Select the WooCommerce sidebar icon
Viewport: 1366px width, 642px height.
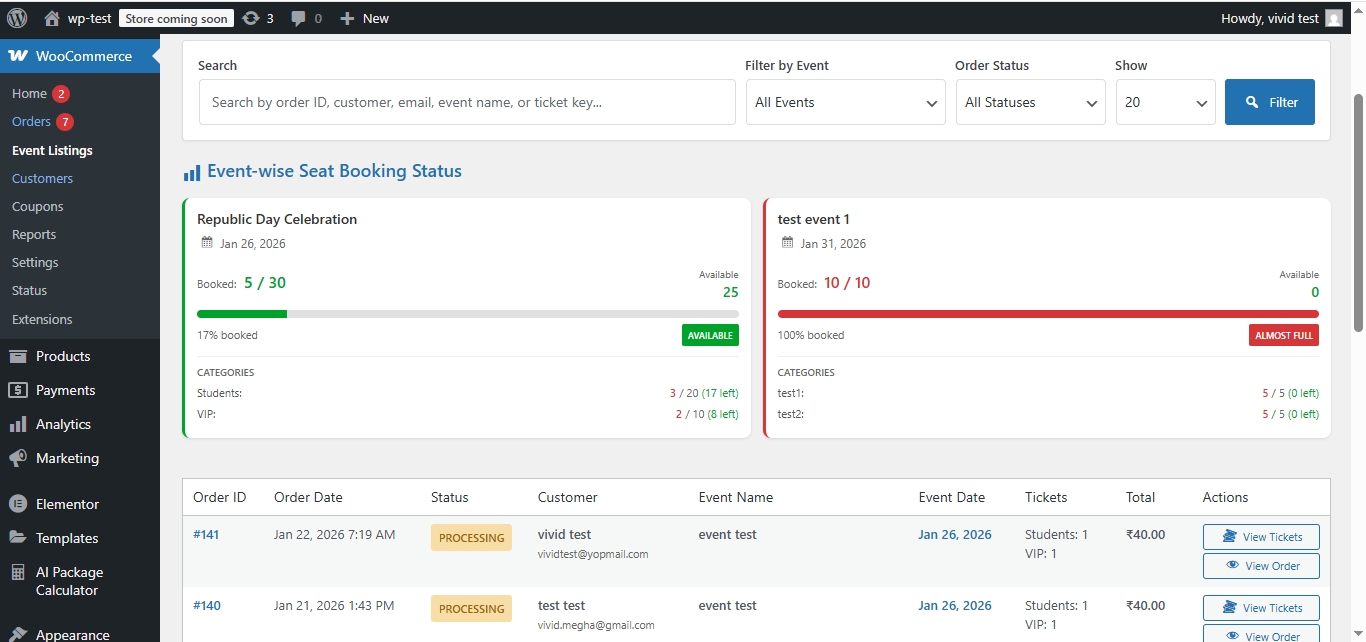tap(18, 55)
